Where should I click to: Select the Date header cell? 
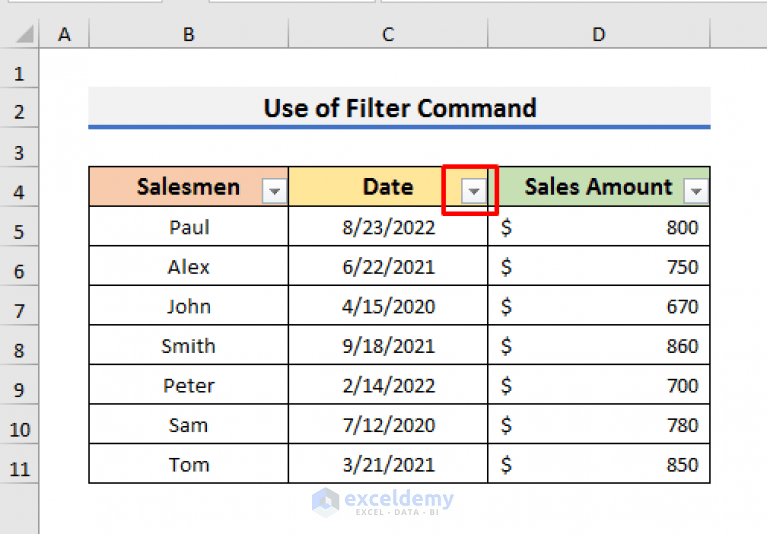point(388,186)
